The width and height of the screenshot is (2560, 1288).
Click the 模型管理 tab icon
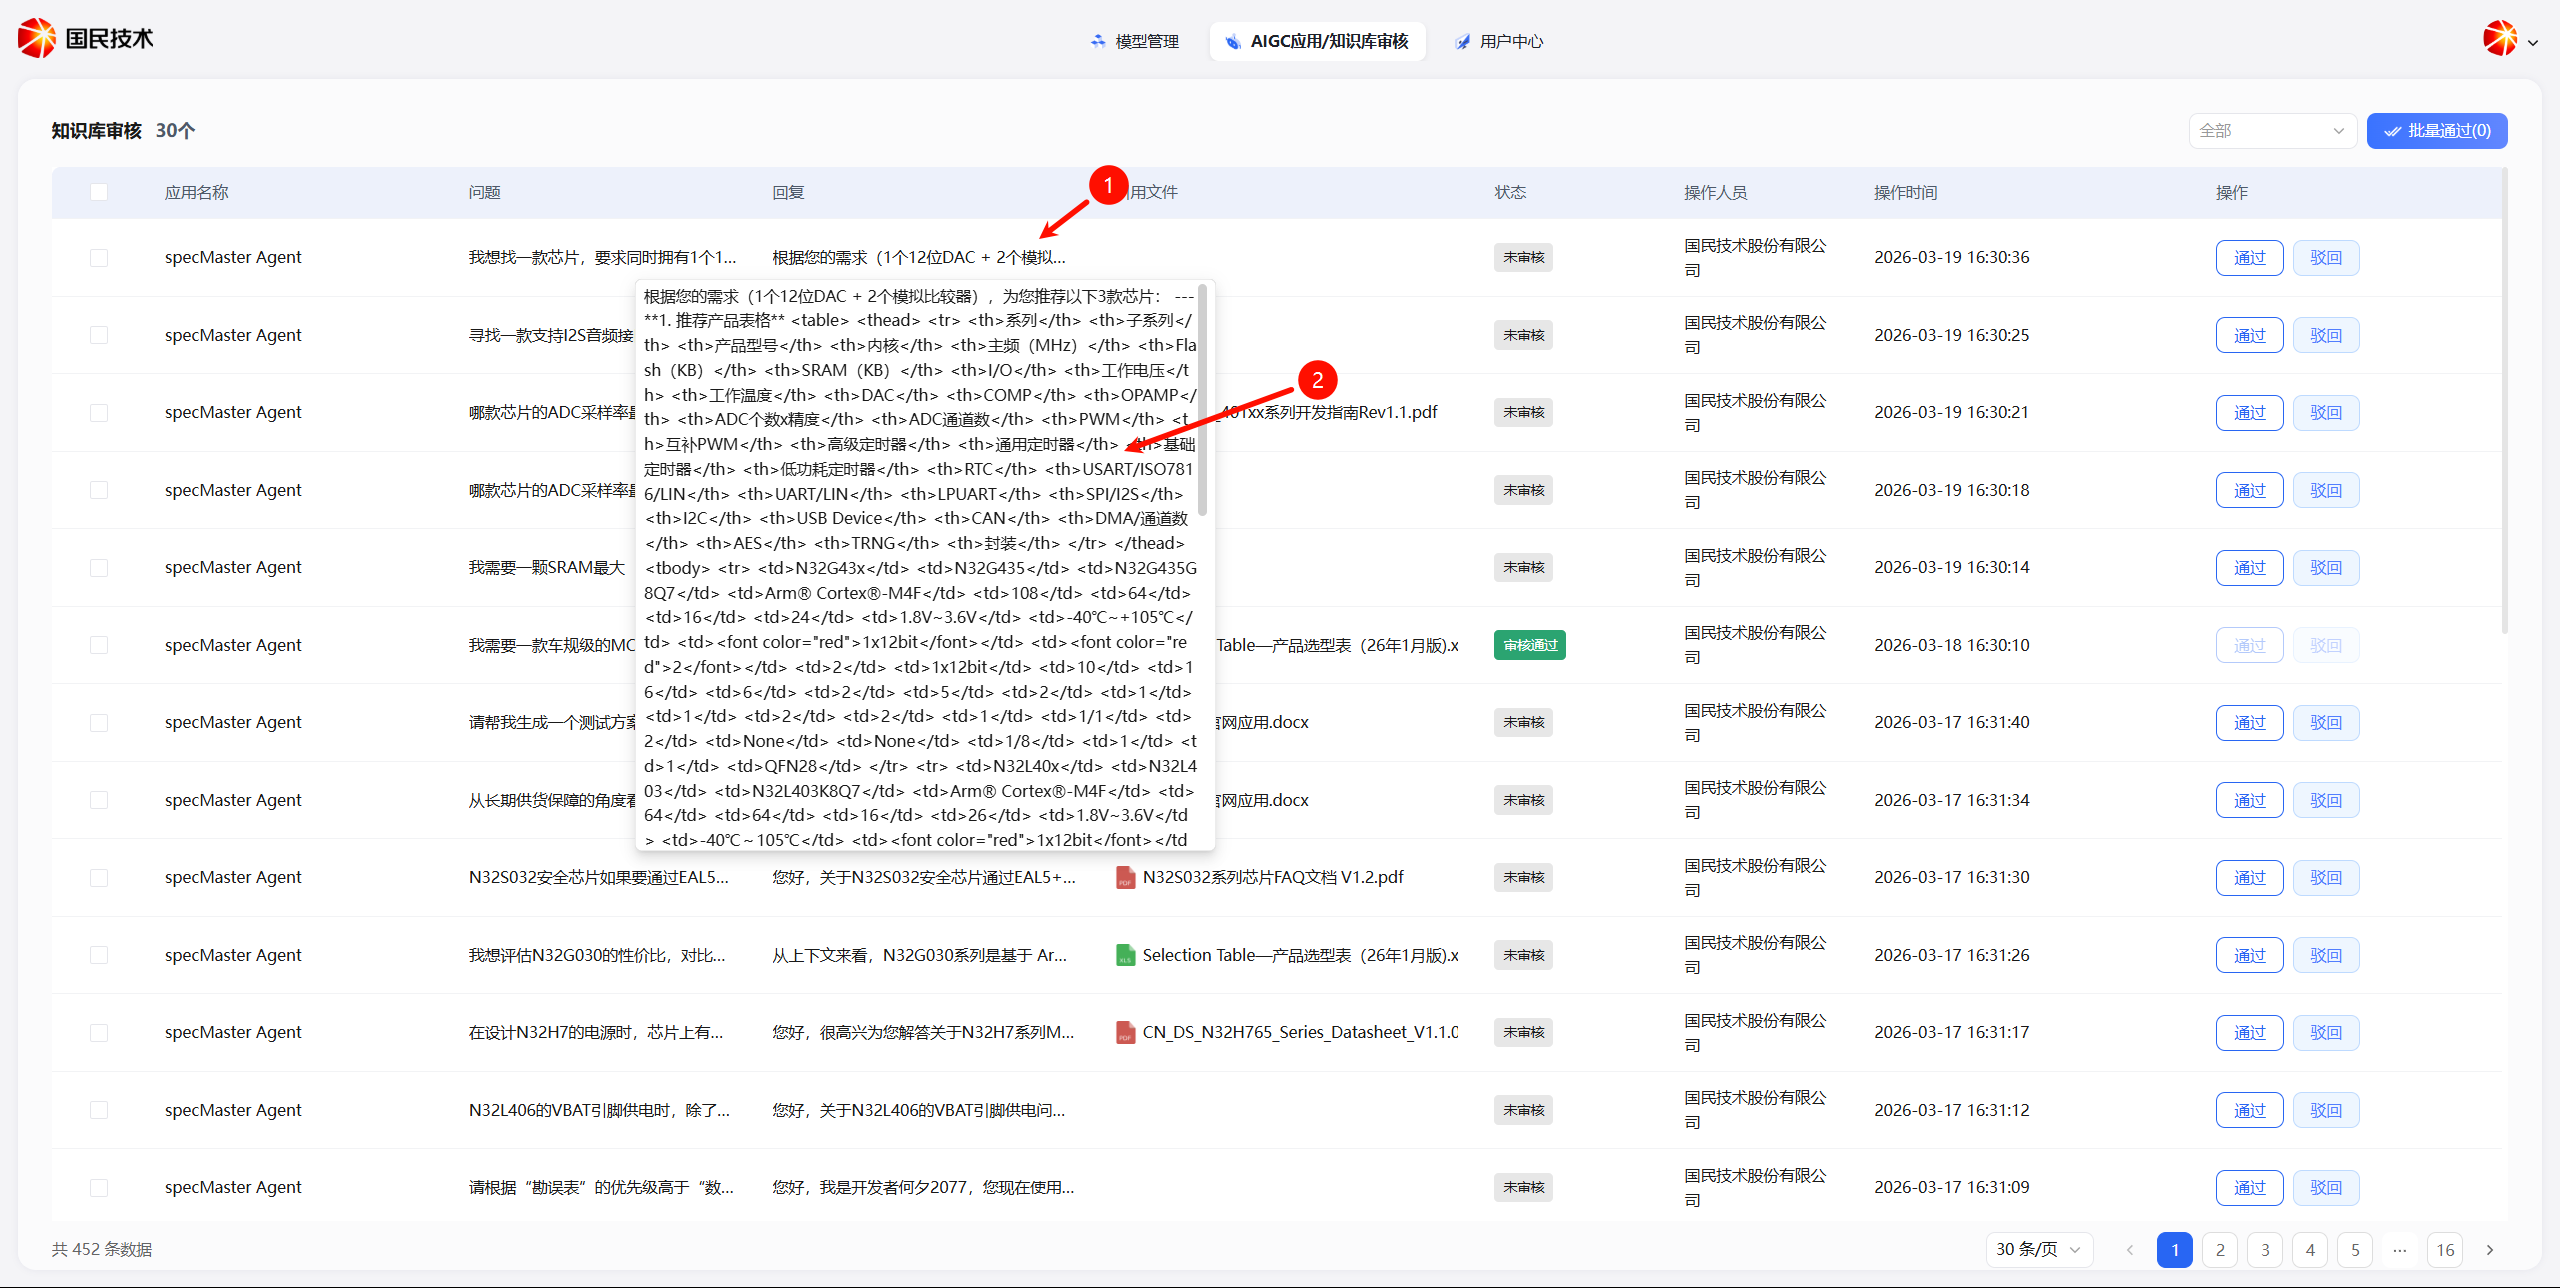coord(1098,41)
